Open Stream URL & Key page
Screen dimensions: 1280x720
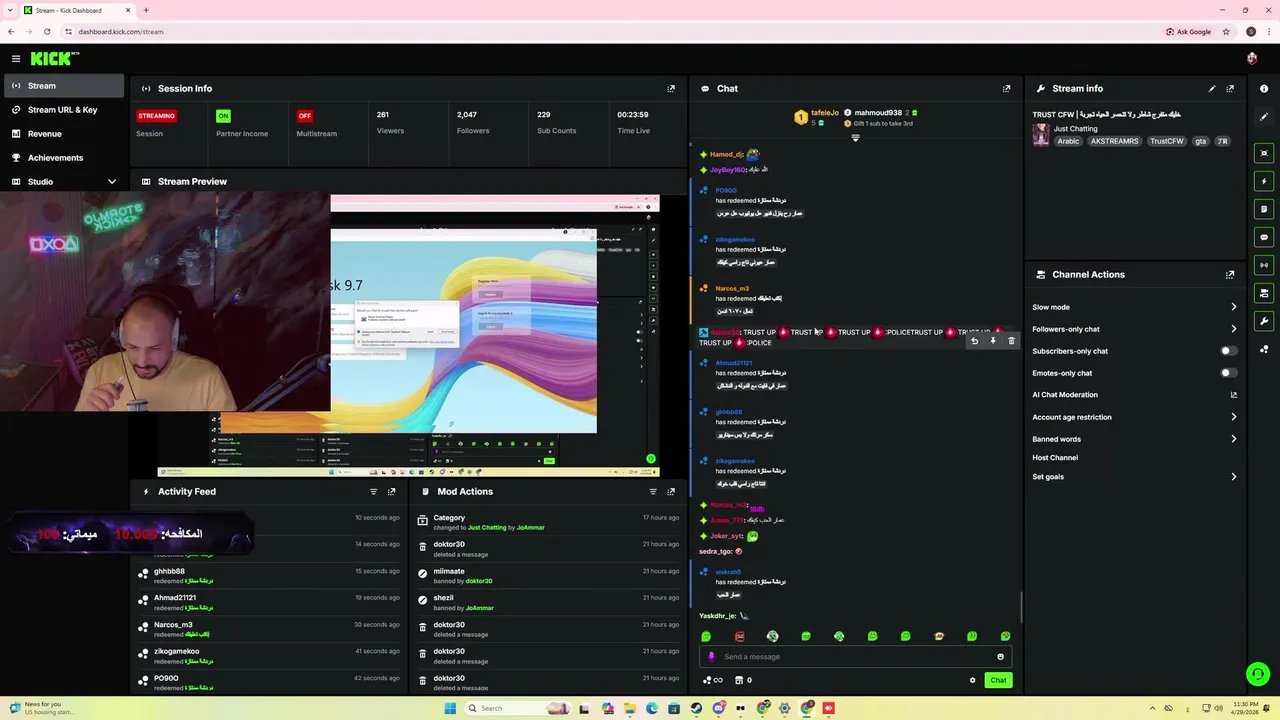pyautogui.click(x=63, y=110)
